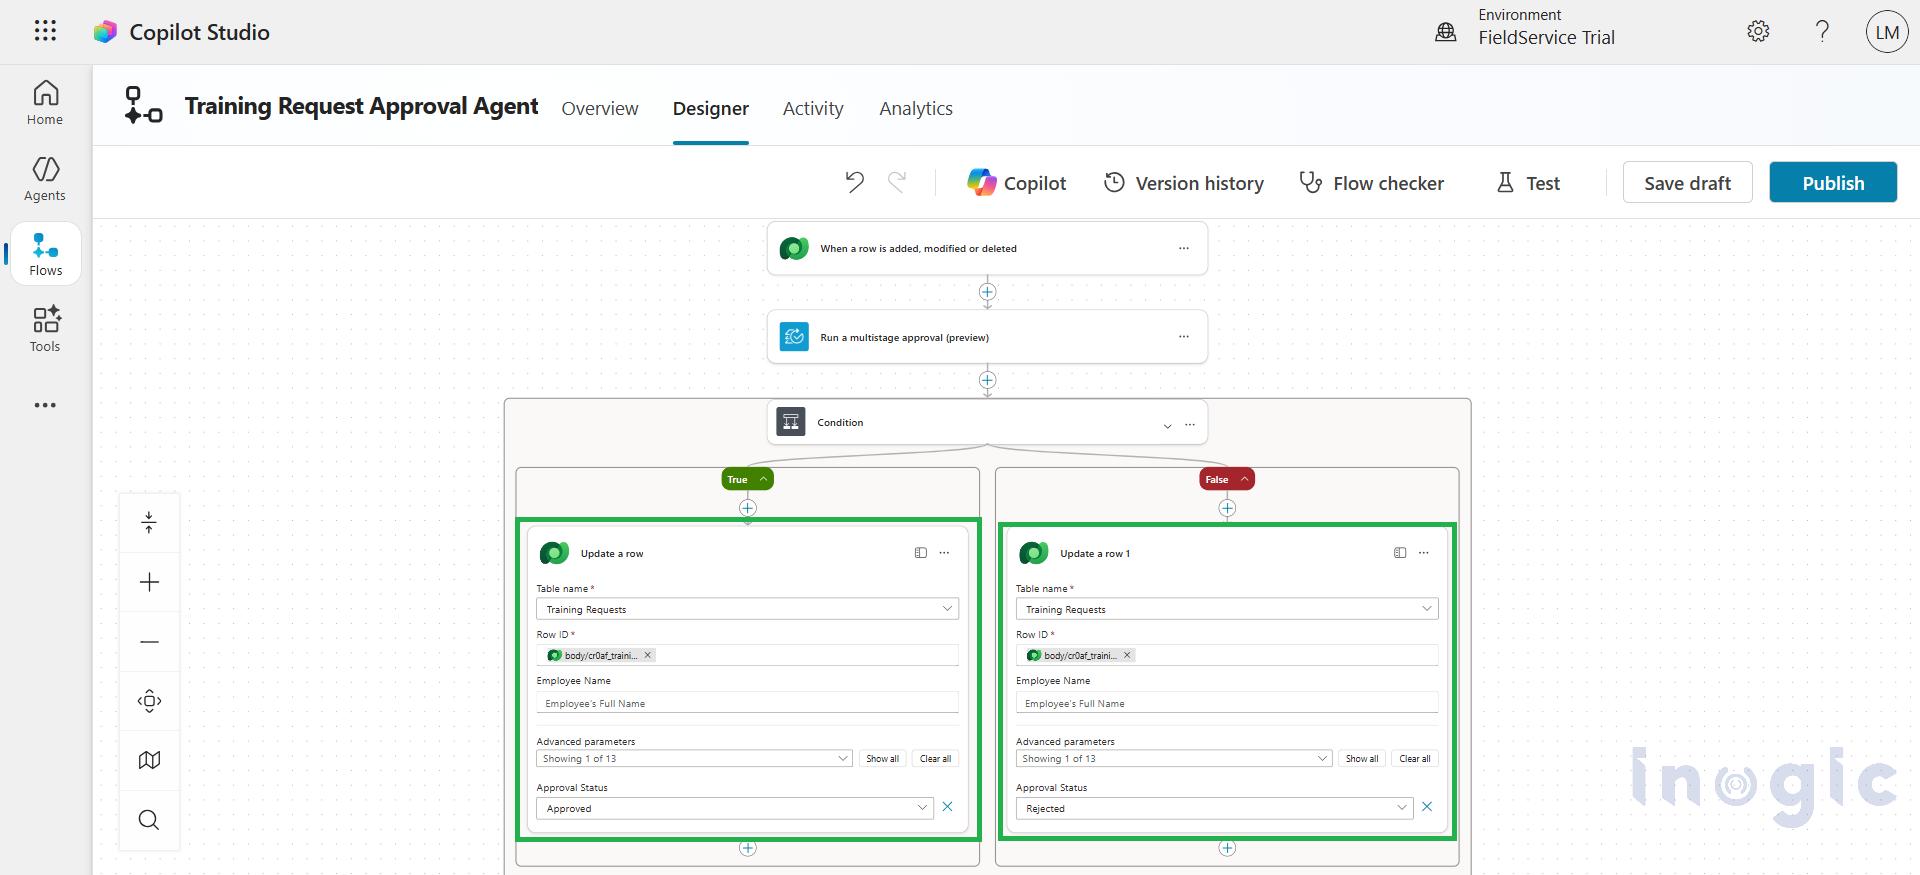Open Approval Status dropdown showing Approved
The height and width of the screenshot is (875, 1920).
(735, 808)
